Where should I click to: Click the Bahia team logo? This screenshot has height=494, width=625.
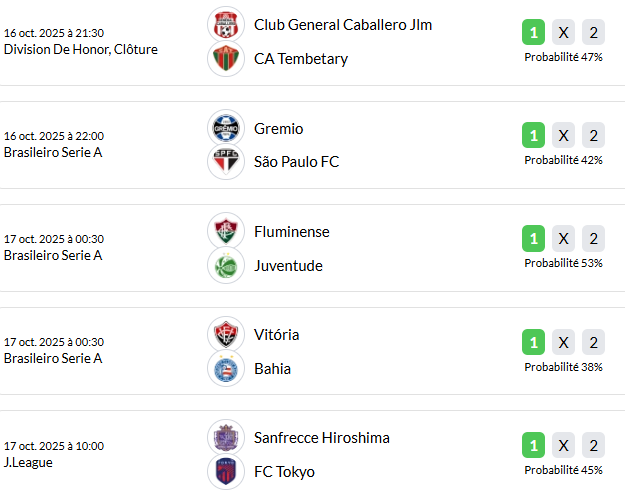coord(226,368)
